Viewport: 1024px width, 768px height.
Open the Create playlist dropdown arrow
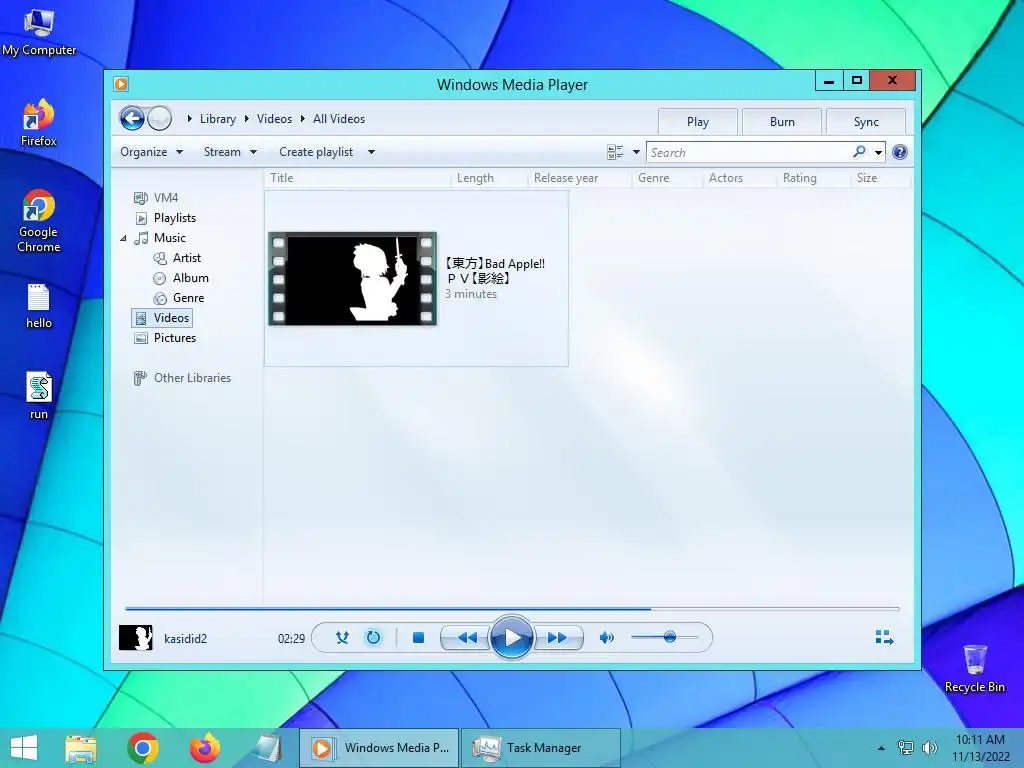click(371, 152)
